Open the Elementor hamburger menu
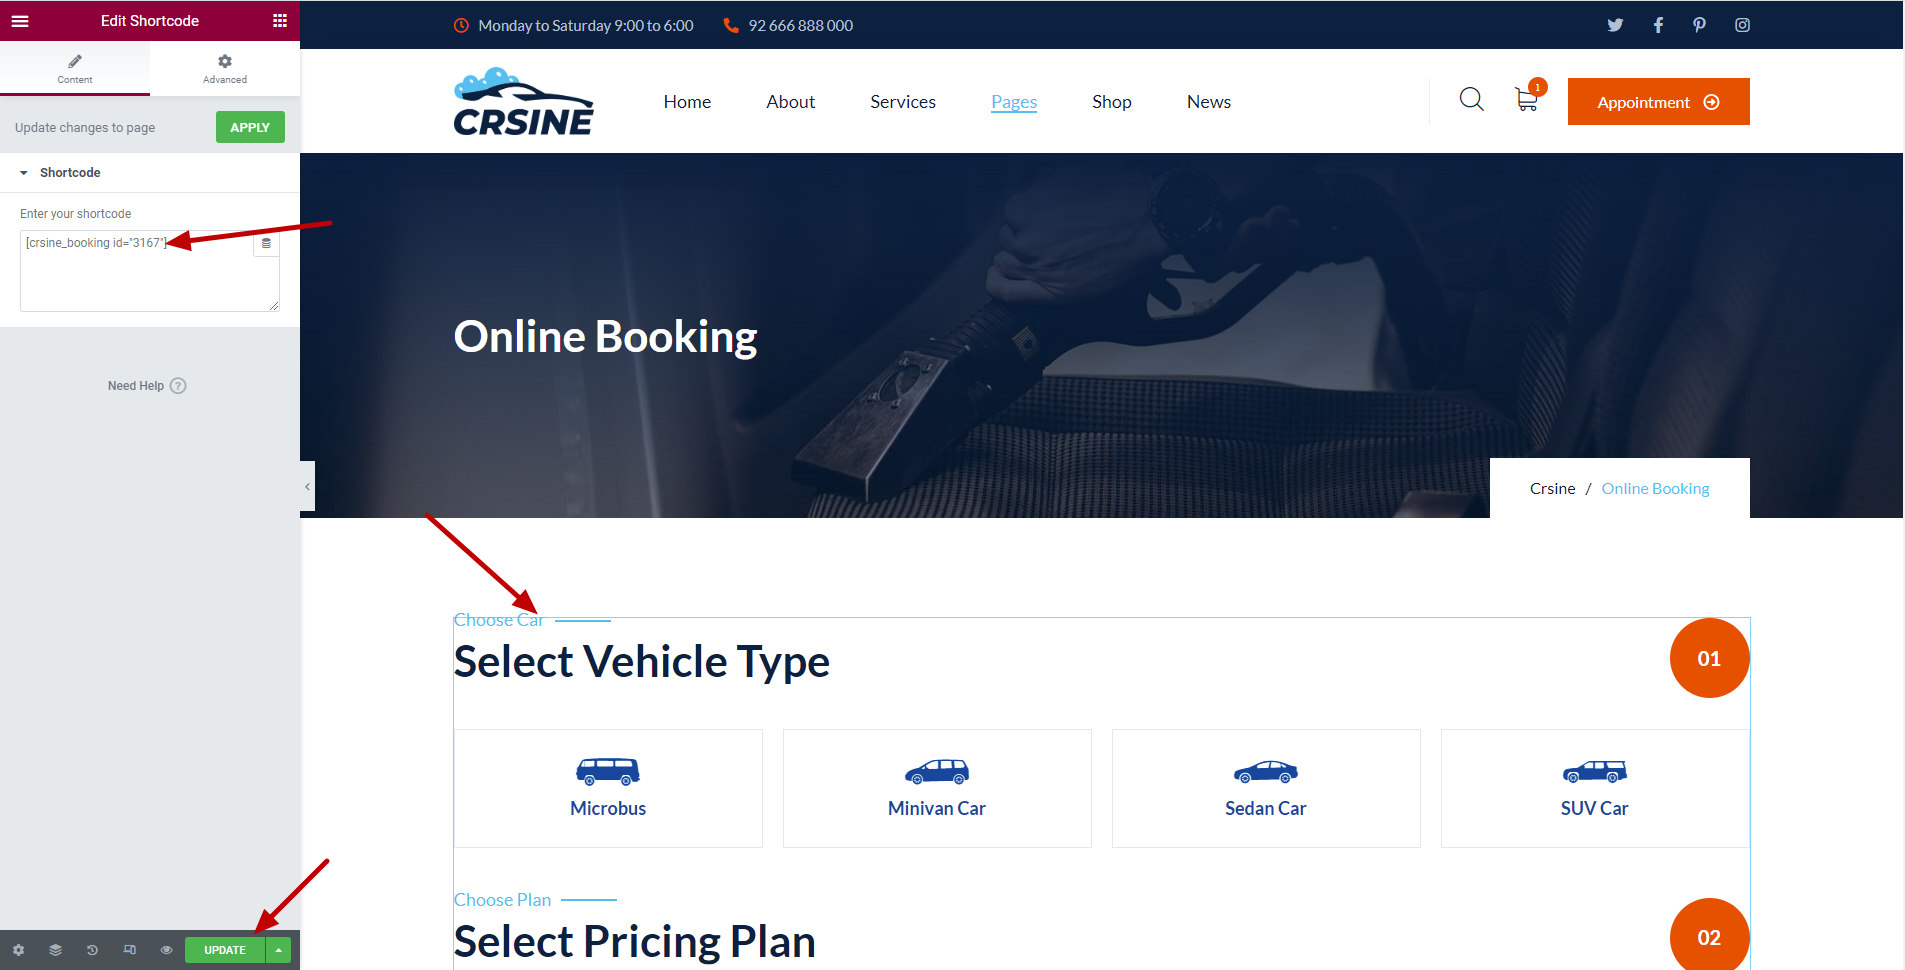Viewport: 1905px width, 970px height. point(20,20)
